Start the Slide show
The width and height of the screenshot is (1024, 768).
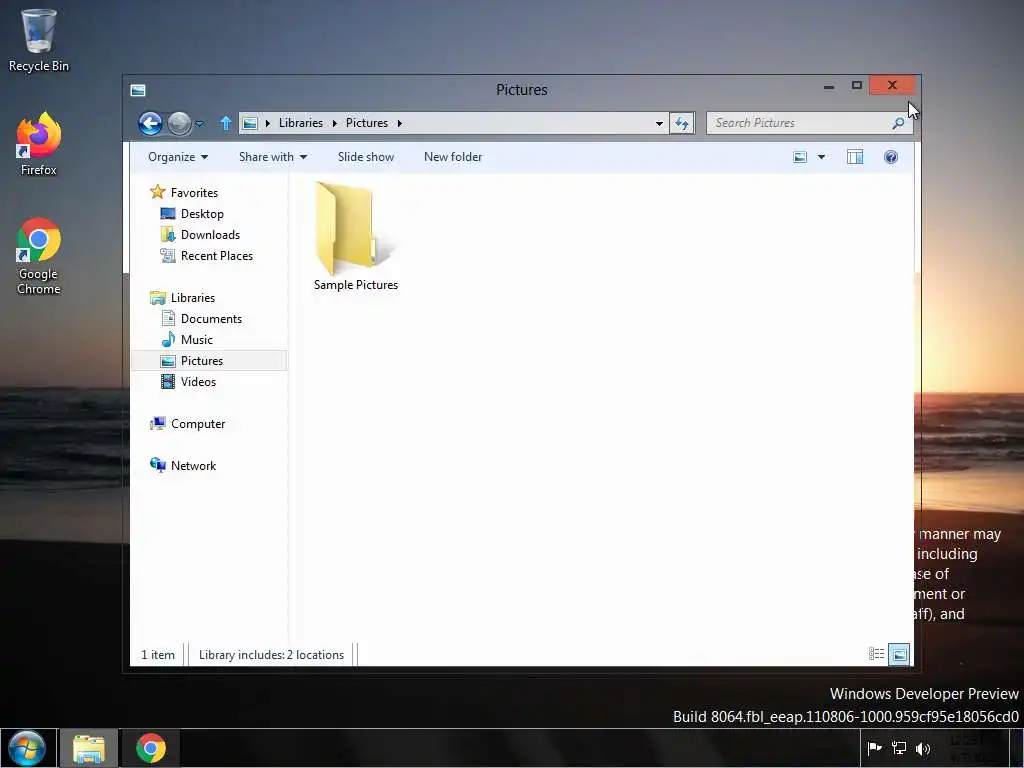[366, 157]
